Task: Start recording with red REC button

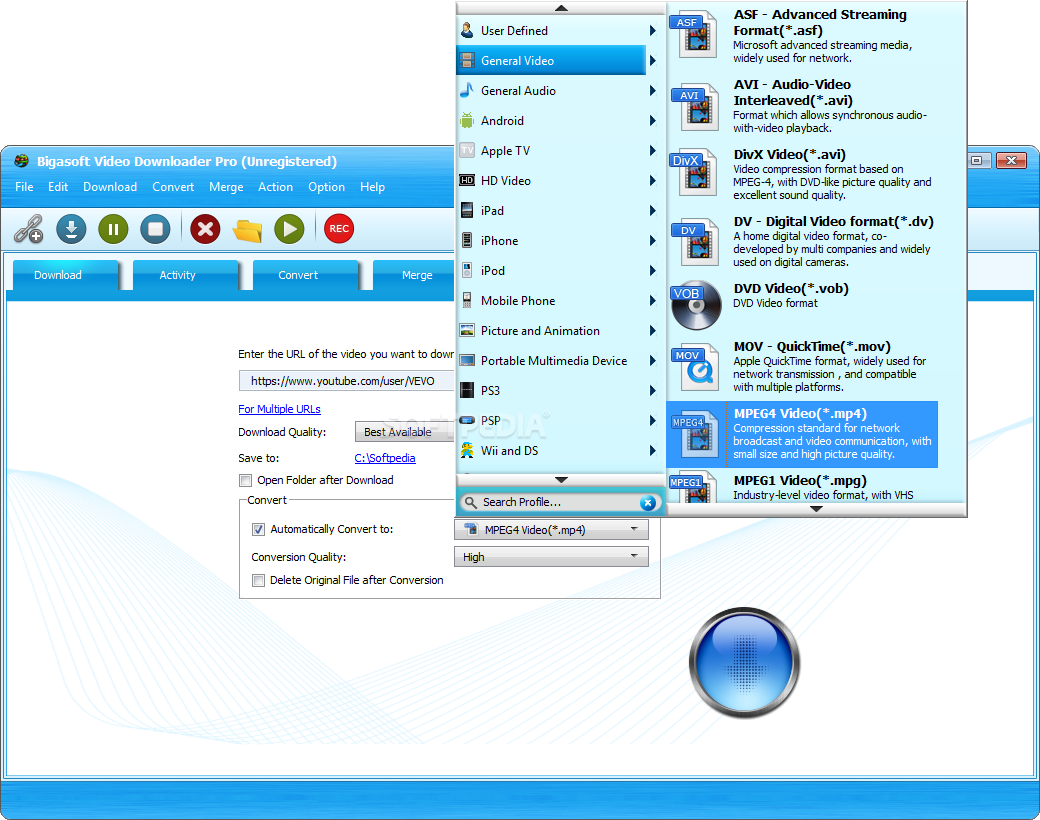Action: 339,229
